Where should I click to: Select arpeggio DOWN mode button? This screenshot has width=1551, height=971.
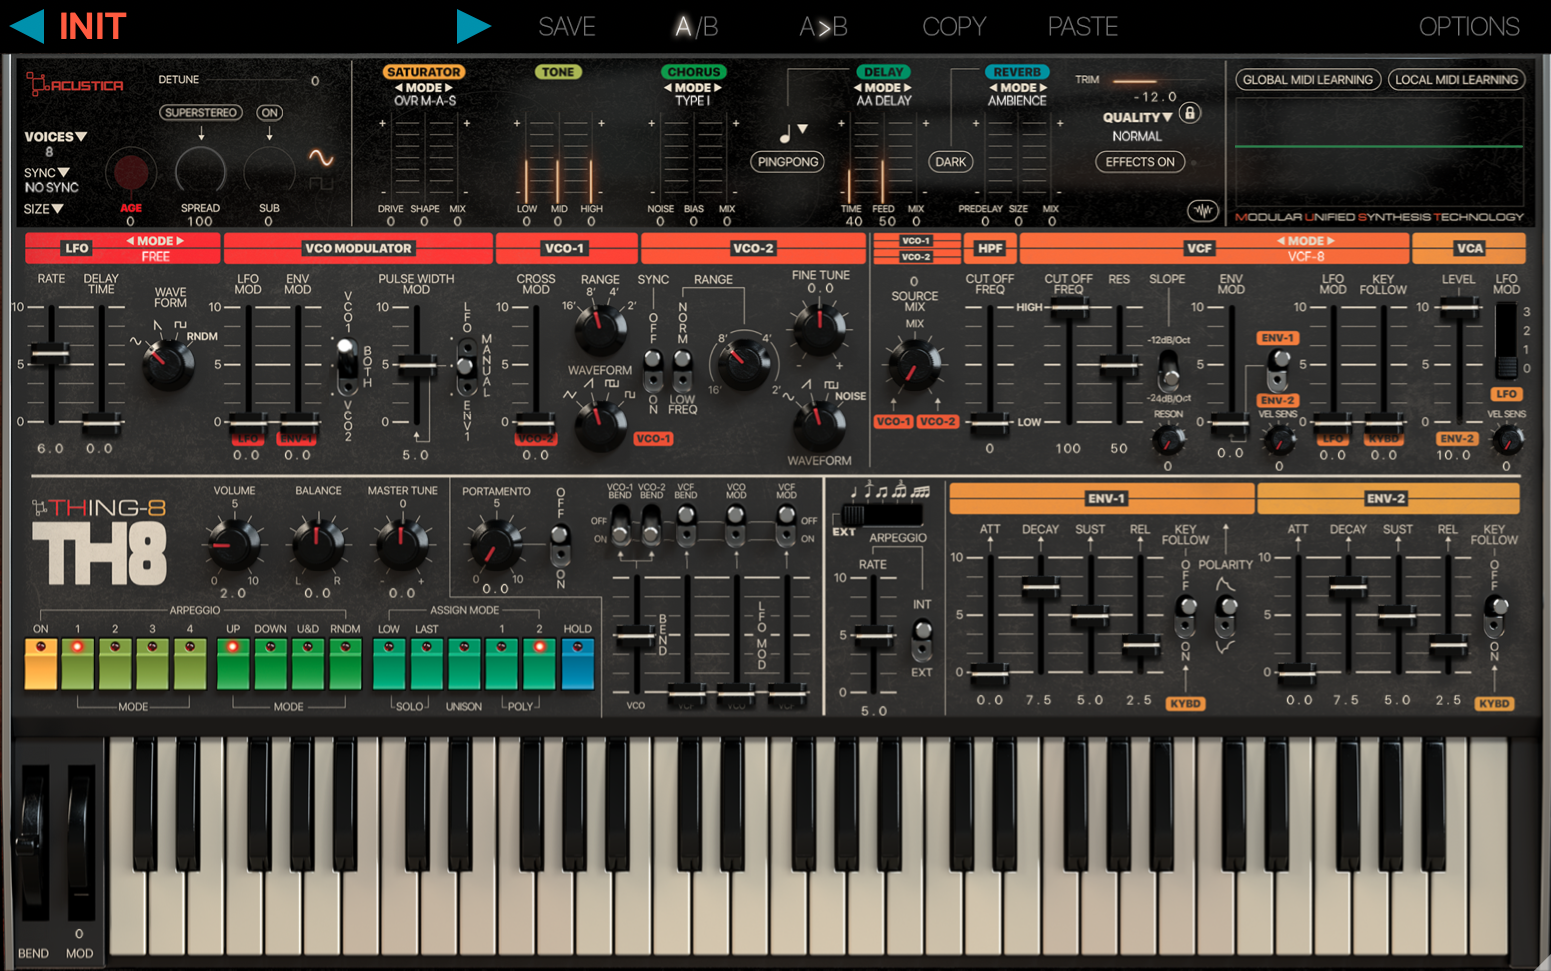click(270, 664)
